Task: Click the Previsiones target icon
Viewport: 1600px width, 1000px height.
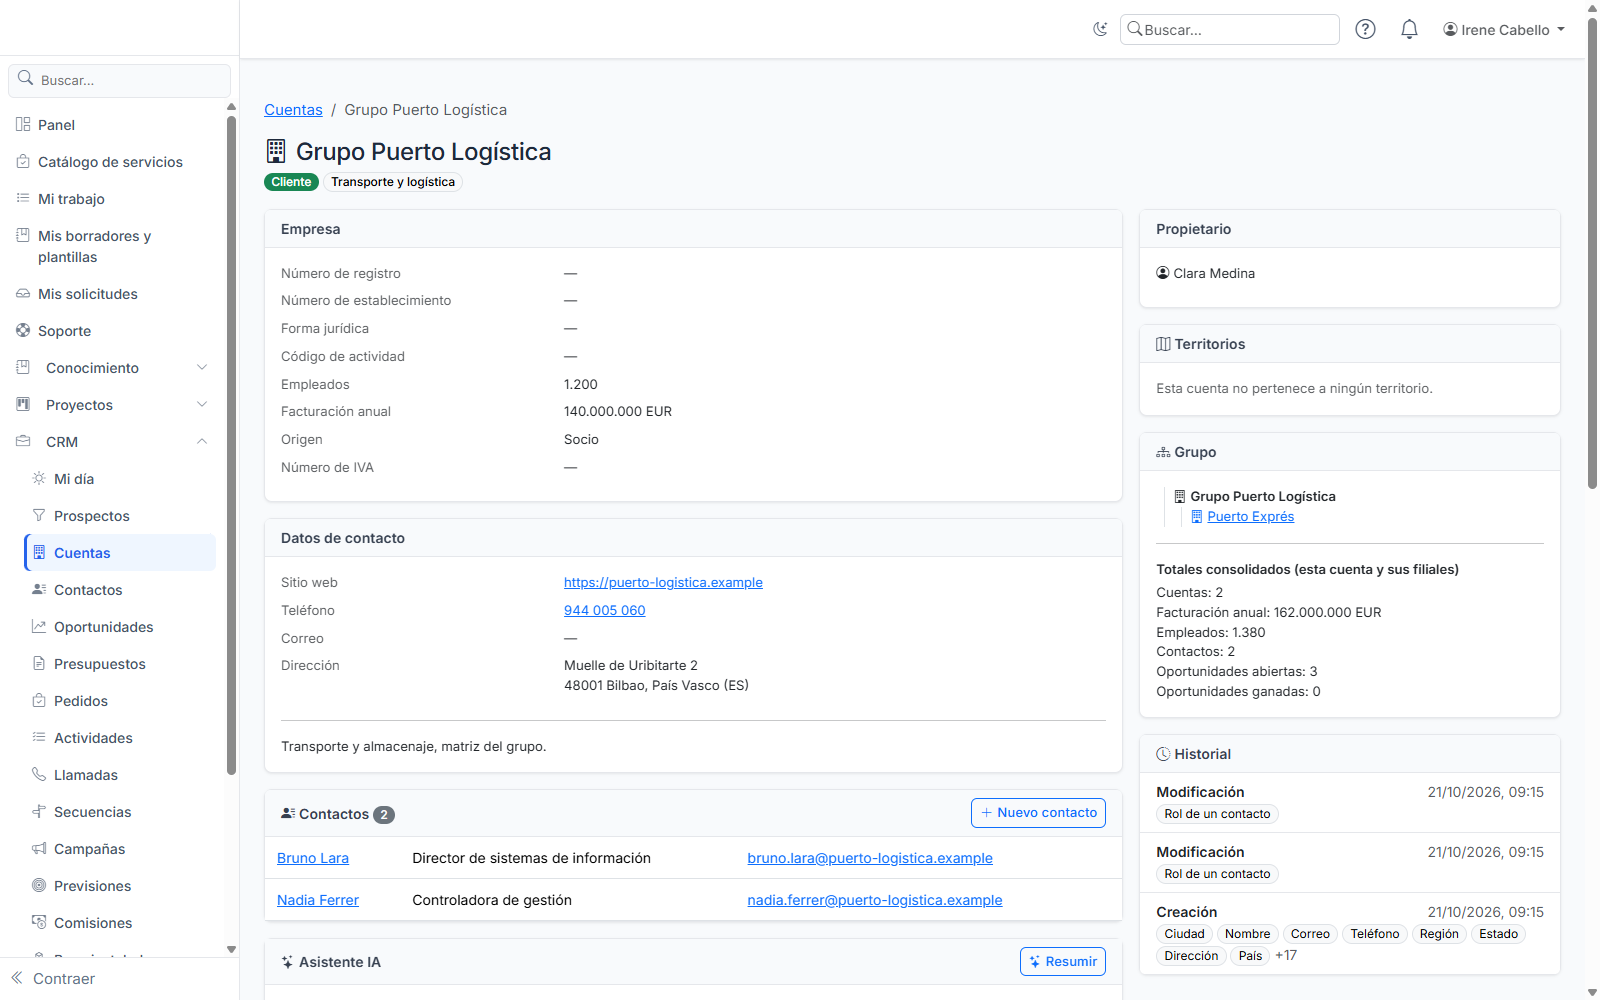Action: tap(39, 886)
